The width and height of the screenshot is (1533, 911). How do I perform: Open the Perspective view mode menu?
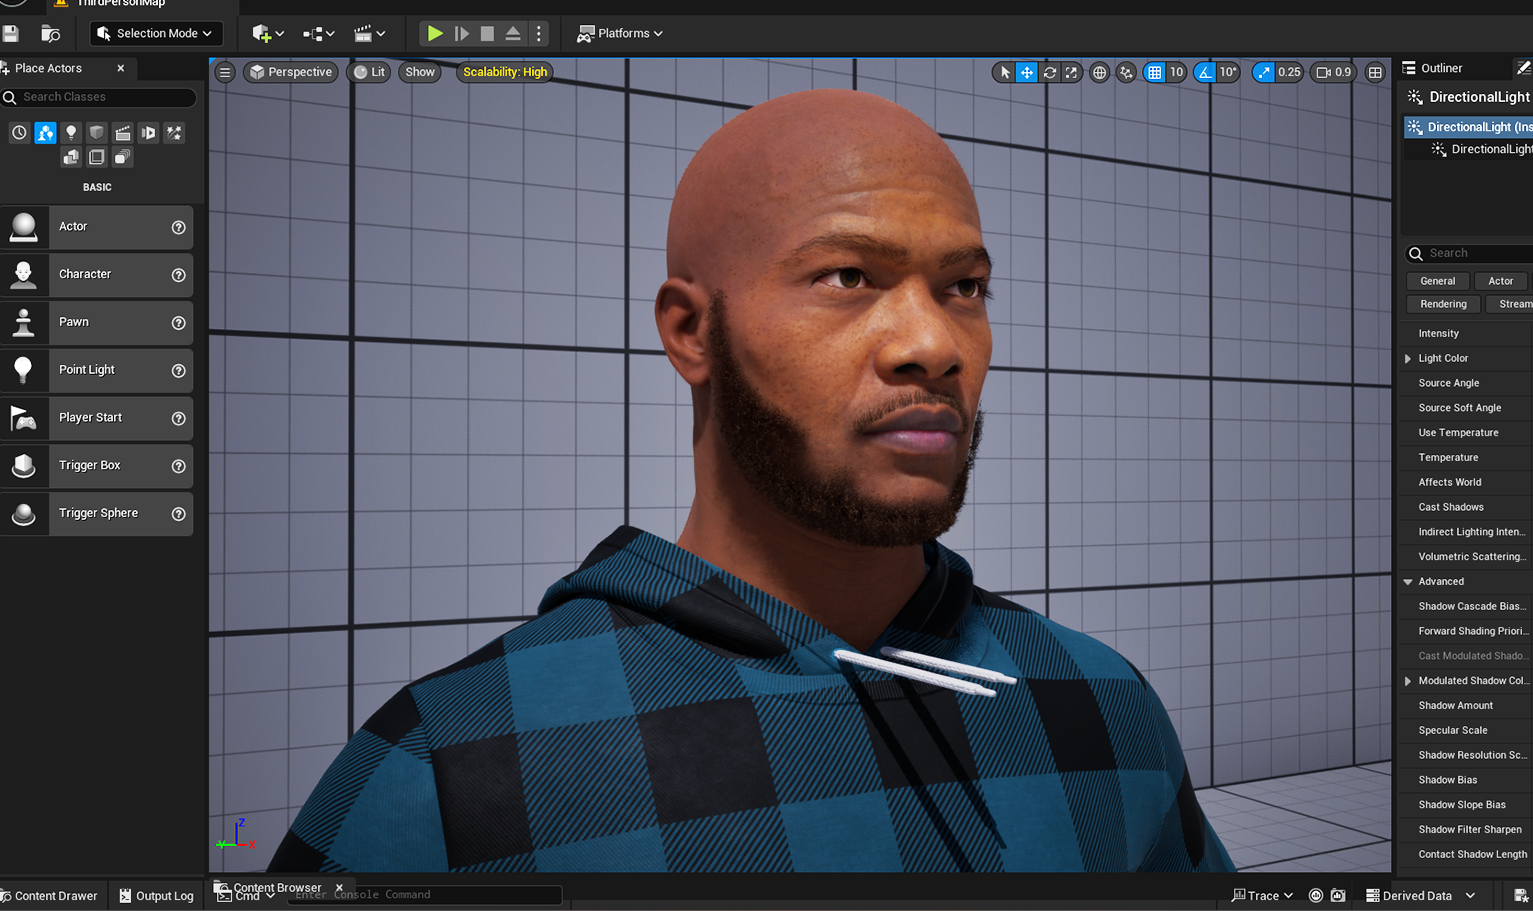coord(291,72)
